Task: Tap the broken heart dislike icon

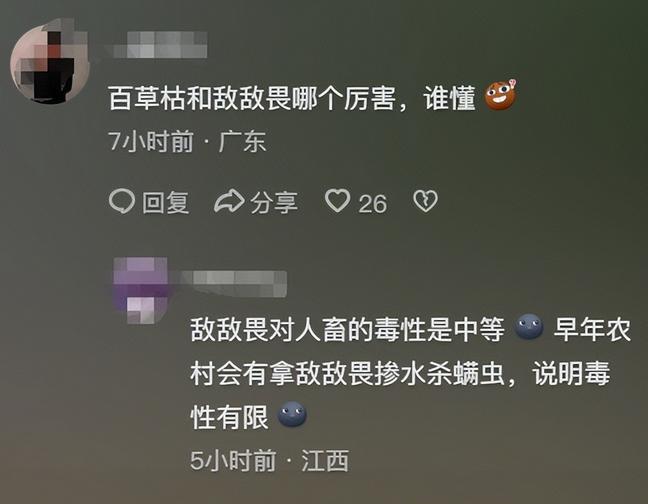Action: tap(425, 202)
